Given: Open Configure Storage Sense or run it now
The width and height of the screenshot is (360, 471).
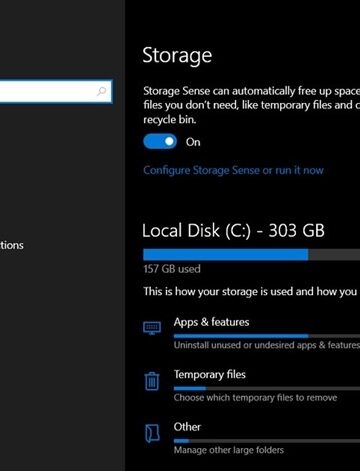Looking at the screenshot, I should click(x=233, y=170).
